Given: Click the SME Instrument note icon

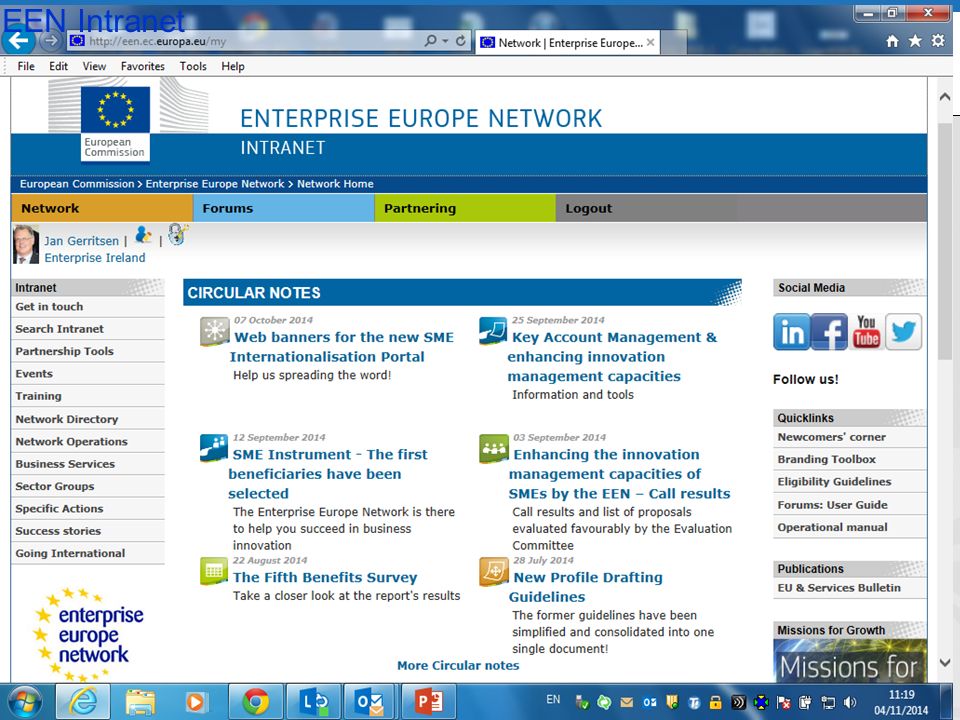Looking at the screenshot, I should [214, 448].
